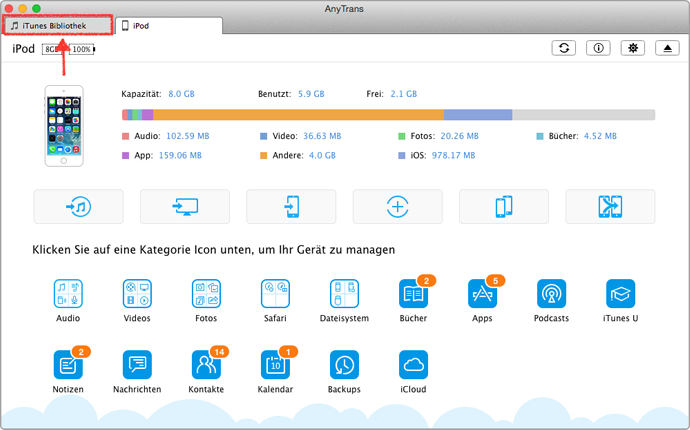
Task: Click the transfer content to computer shortcut
Action: click(x=185, y=206)
